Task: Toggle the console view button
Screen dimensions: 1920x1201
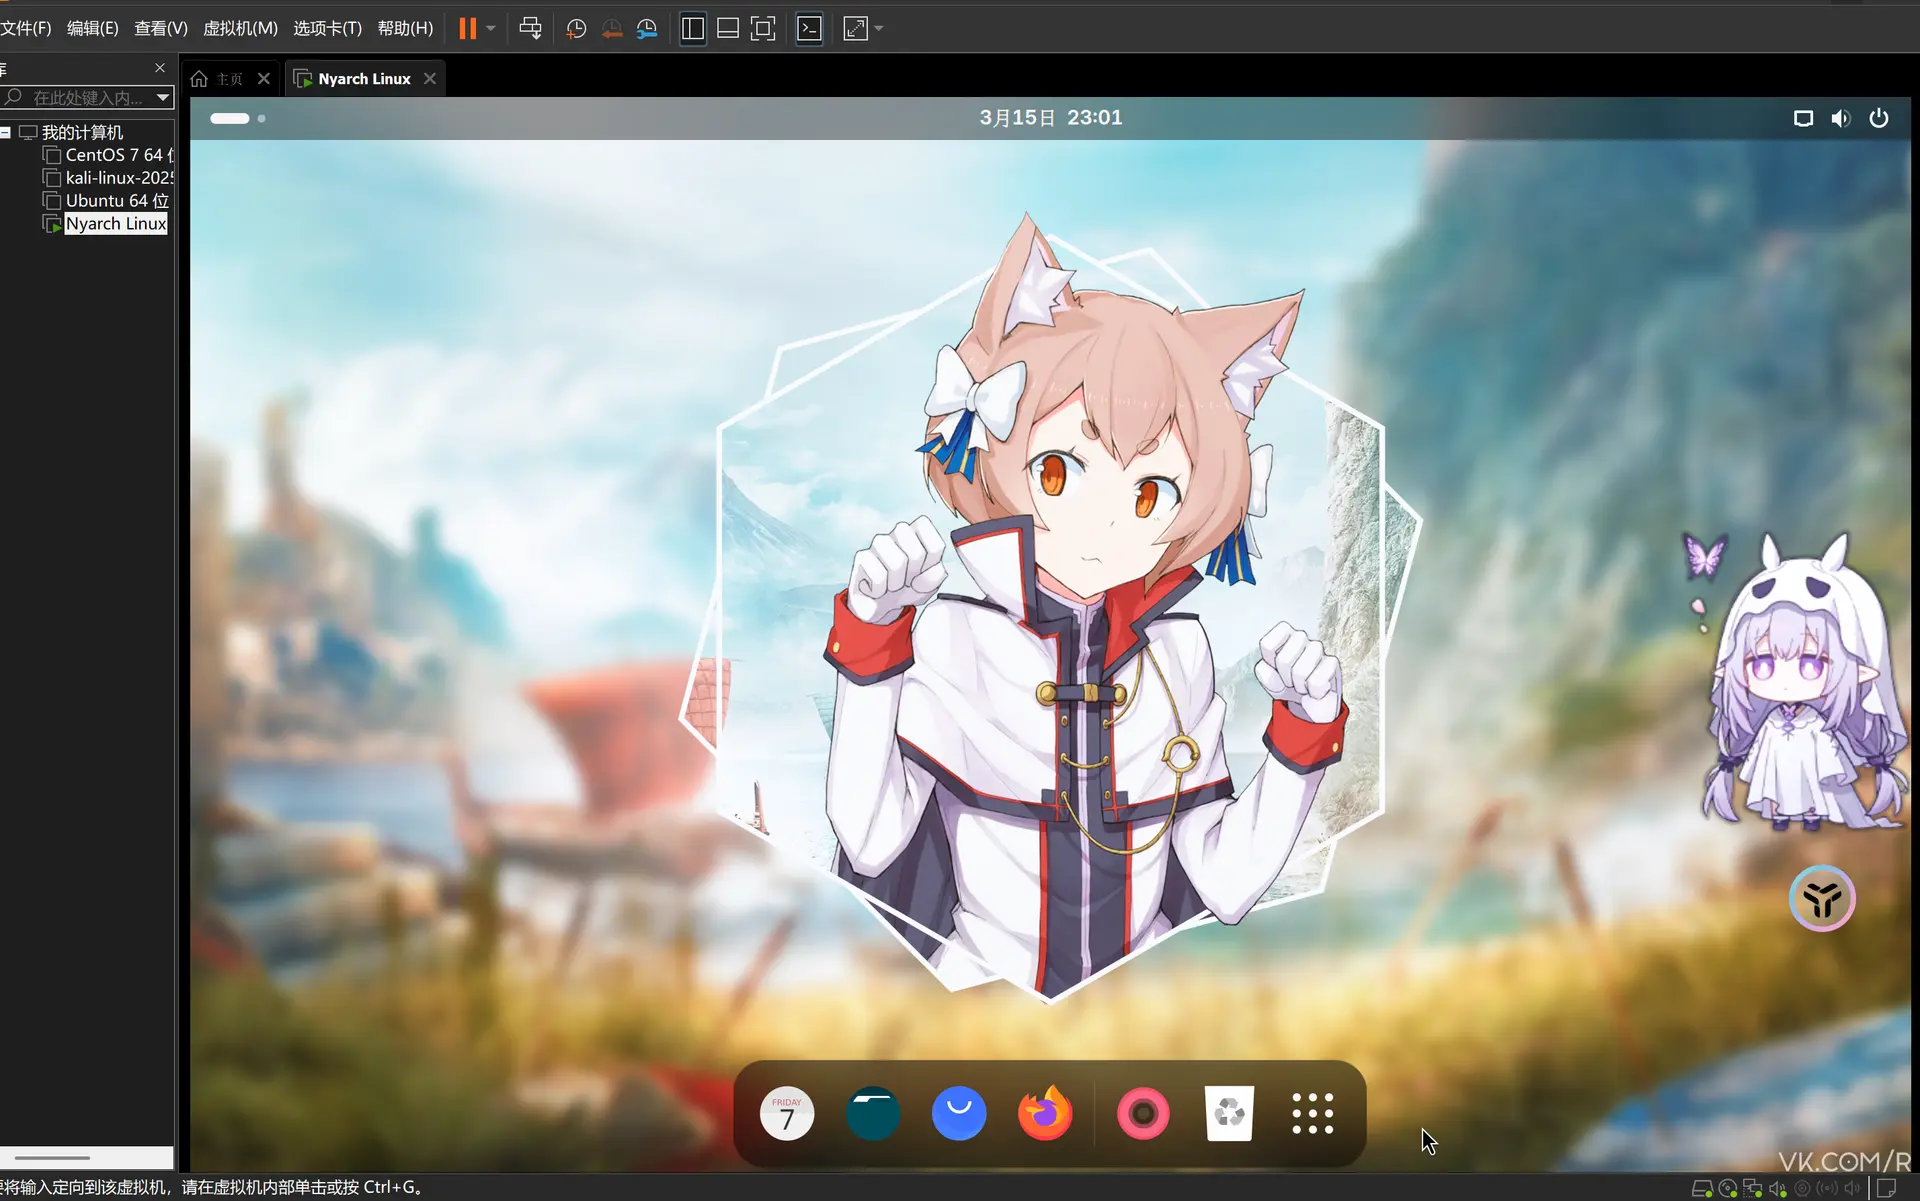Action: 809,28
